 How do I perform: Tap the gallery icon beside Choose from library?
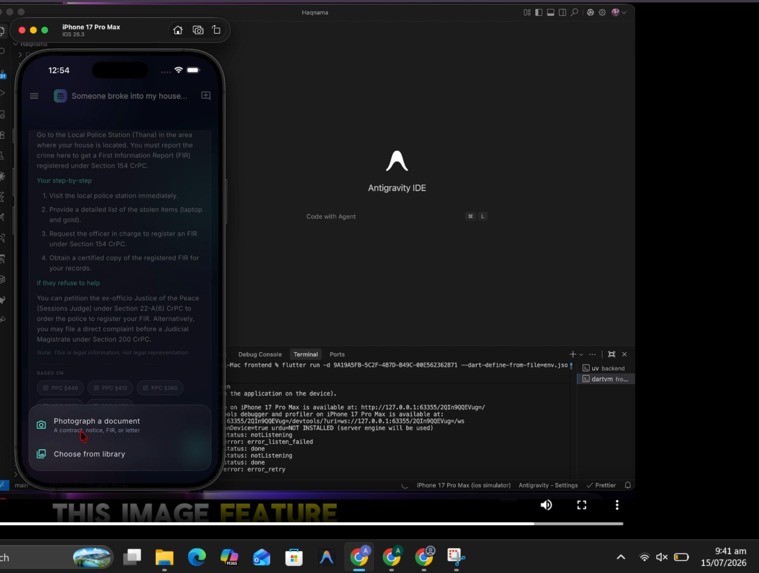tap(42, 454)
